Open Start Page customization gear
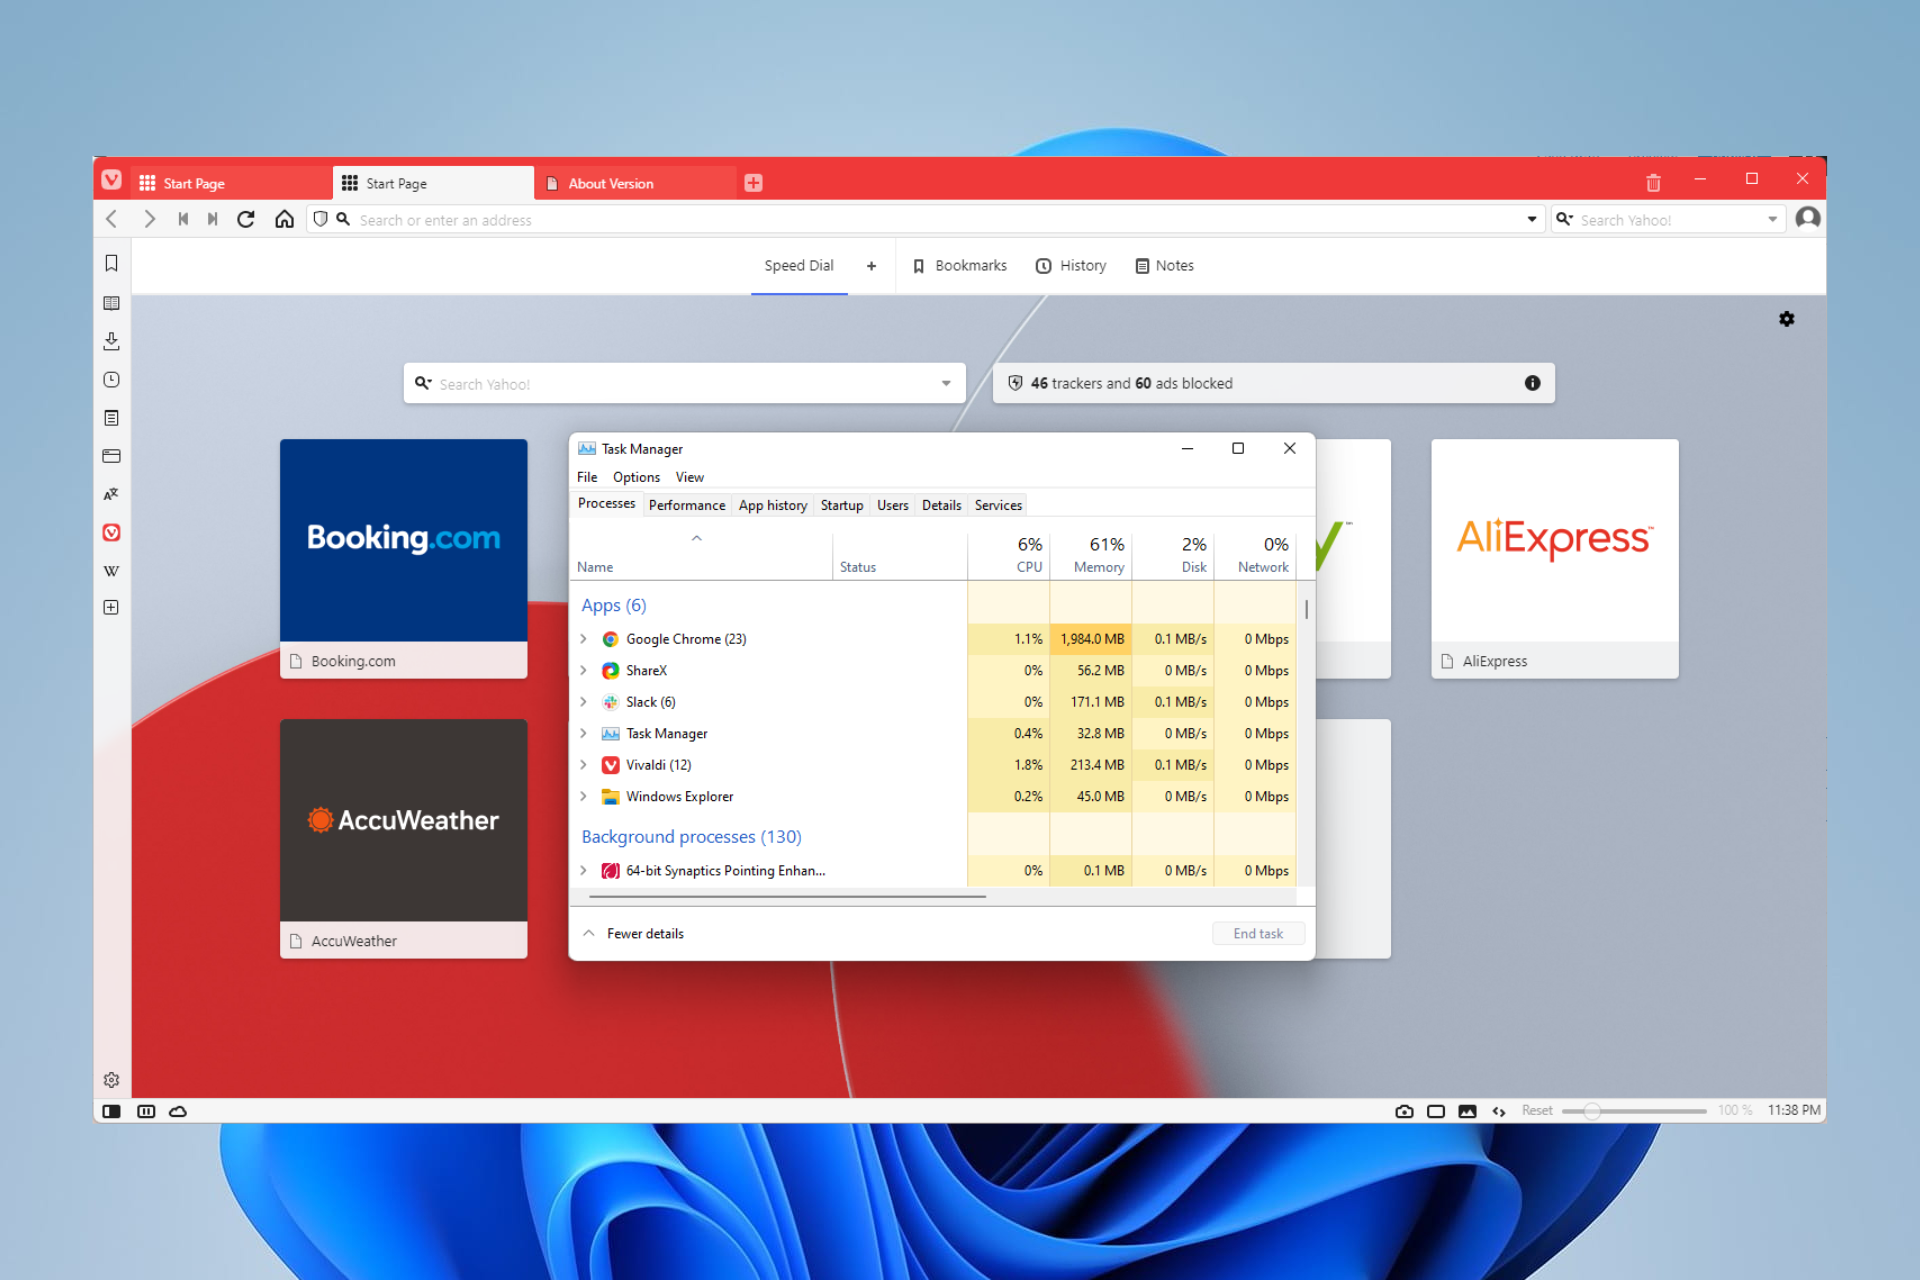 pyautogui.click(x=1787, y=319)
